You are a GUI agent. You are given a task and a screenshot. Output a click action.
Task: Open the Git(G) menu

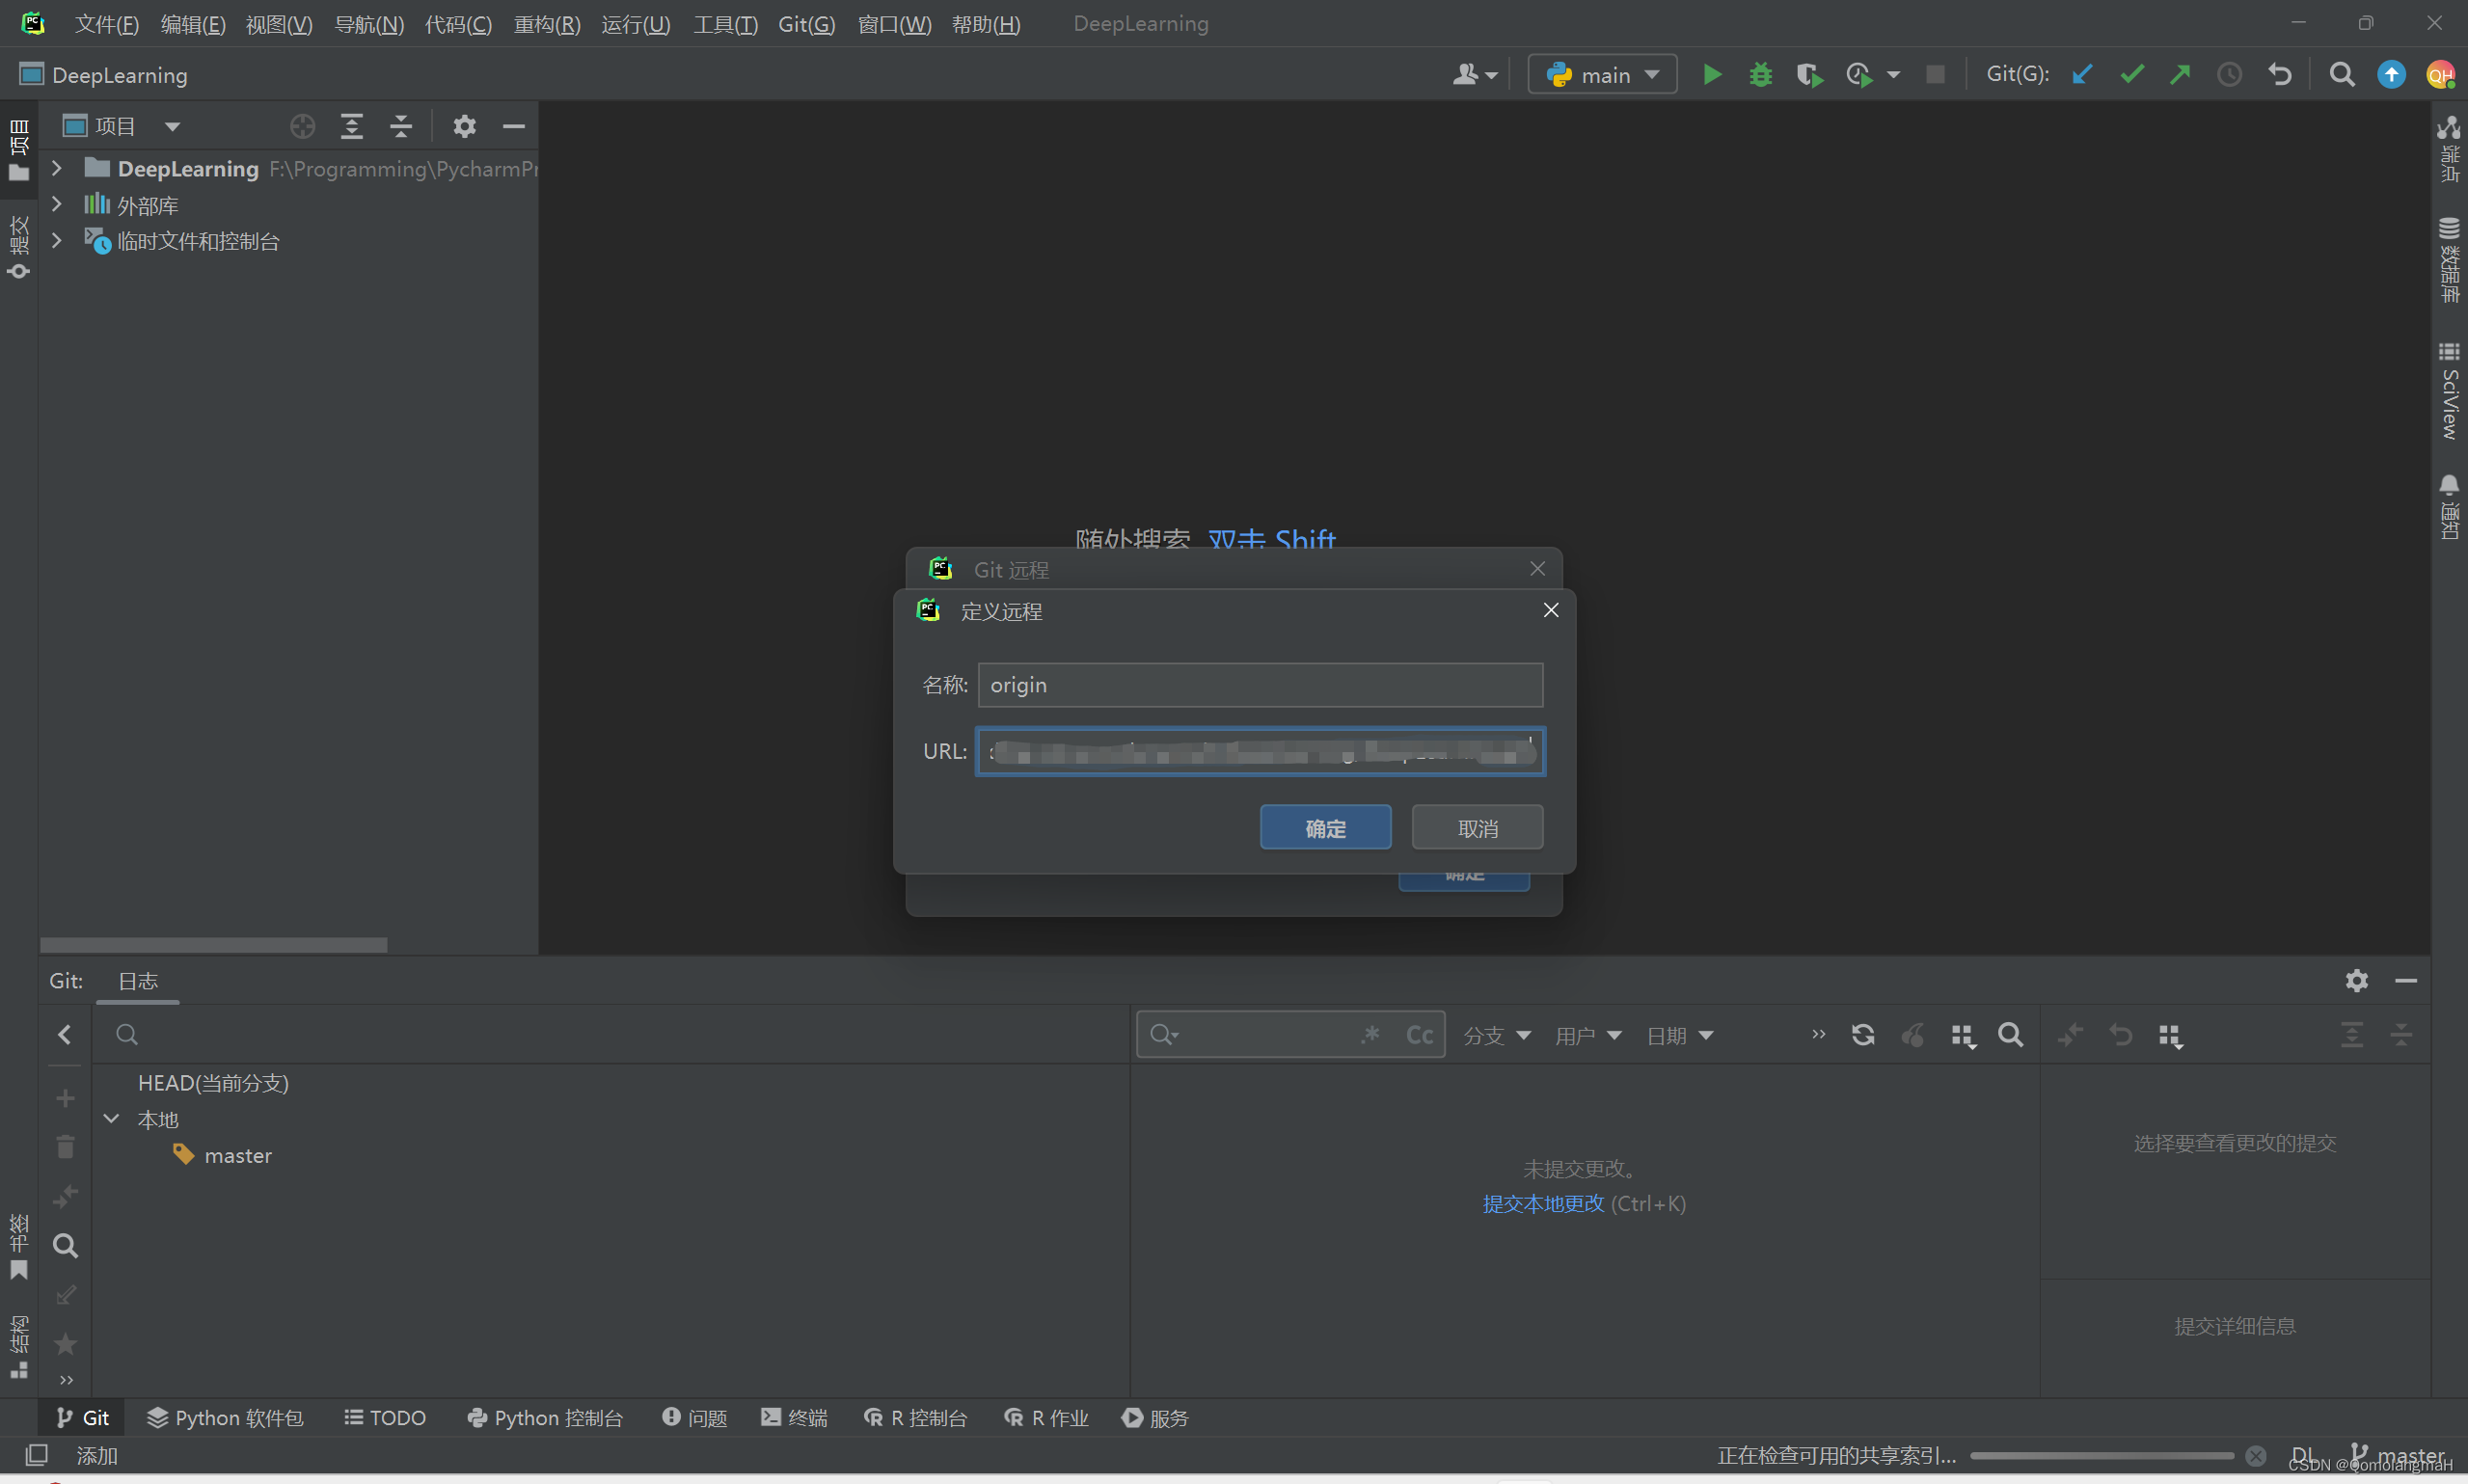[806, 24]
